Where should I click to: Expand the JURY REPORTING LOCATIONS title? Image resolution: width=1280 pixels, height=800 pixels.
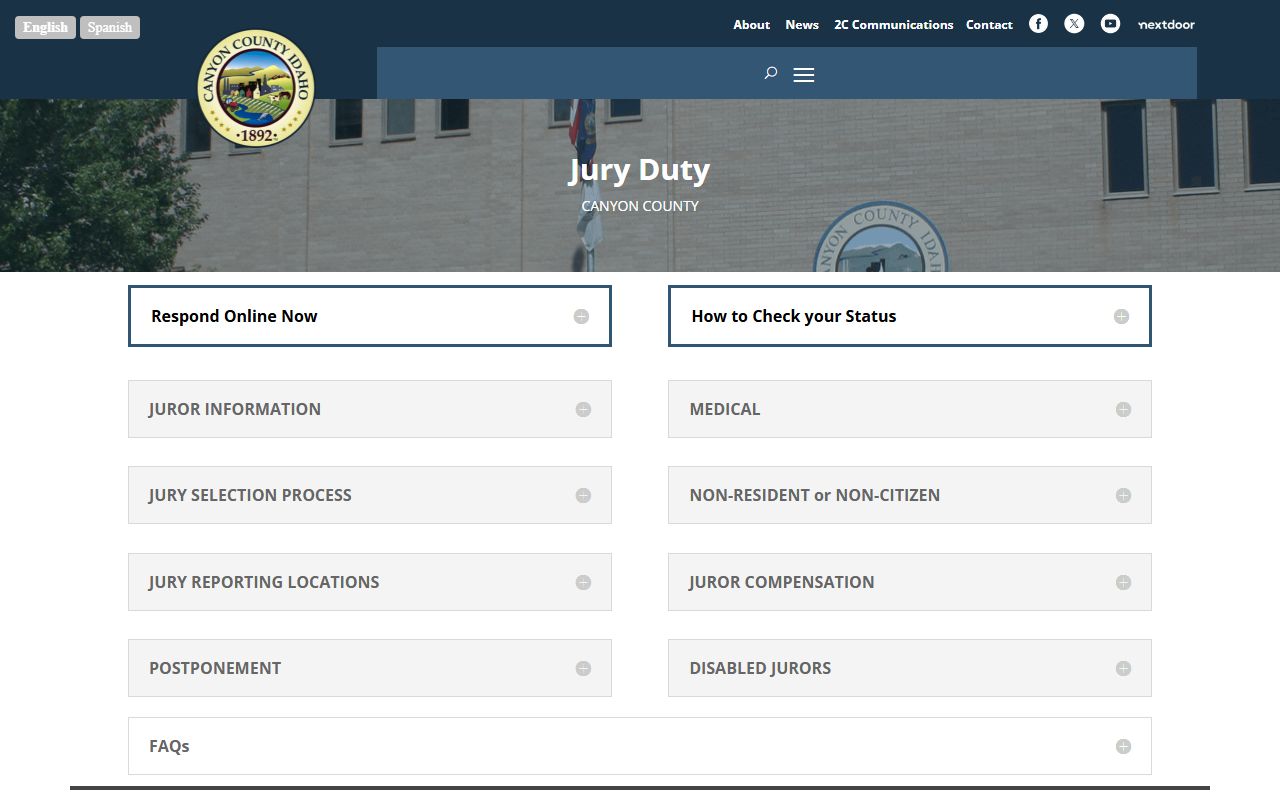coord(264,582)
